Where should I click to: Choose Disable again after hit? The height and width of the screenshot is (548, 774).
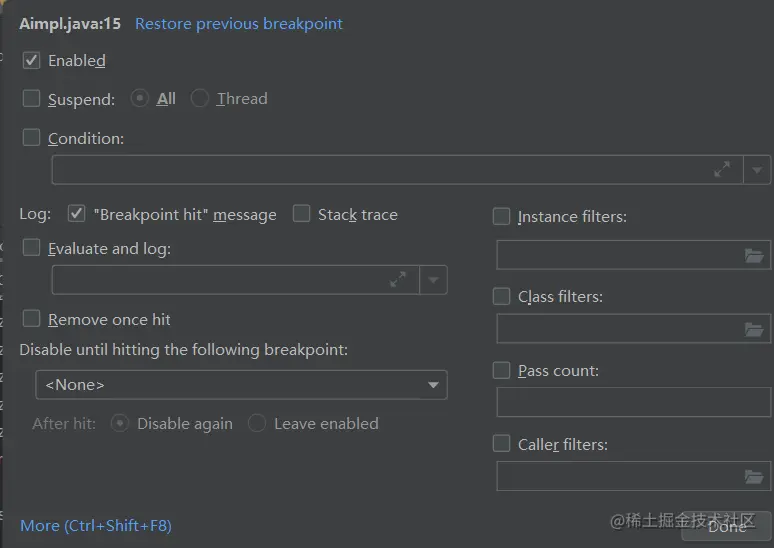coord(120,423)
